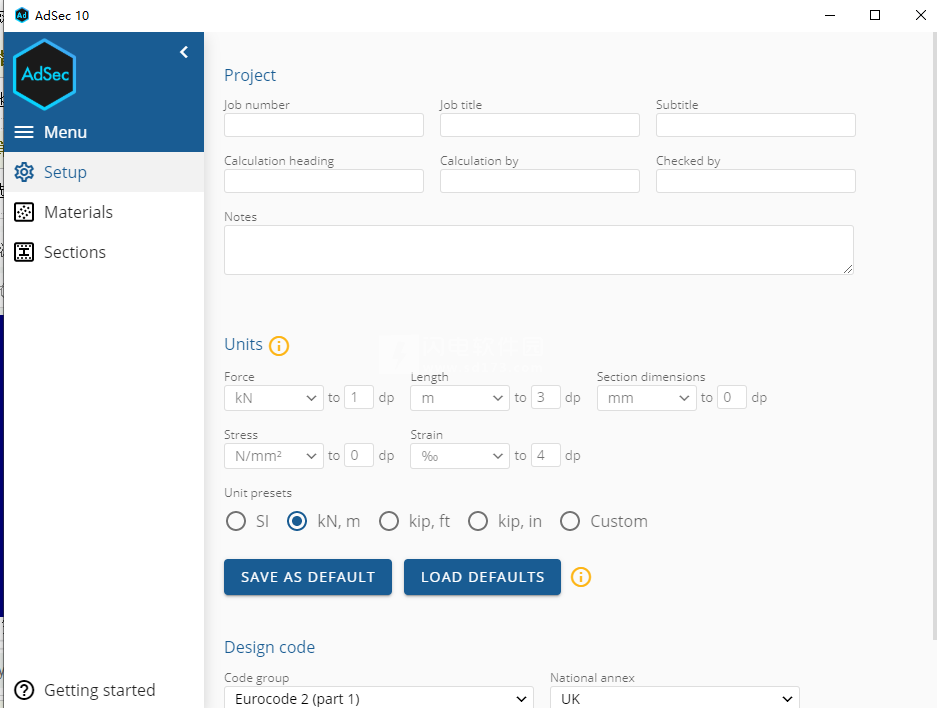Click the Sections sidebar icon
This screenshot has width=937, height=708.
click(x=24, y=252)
